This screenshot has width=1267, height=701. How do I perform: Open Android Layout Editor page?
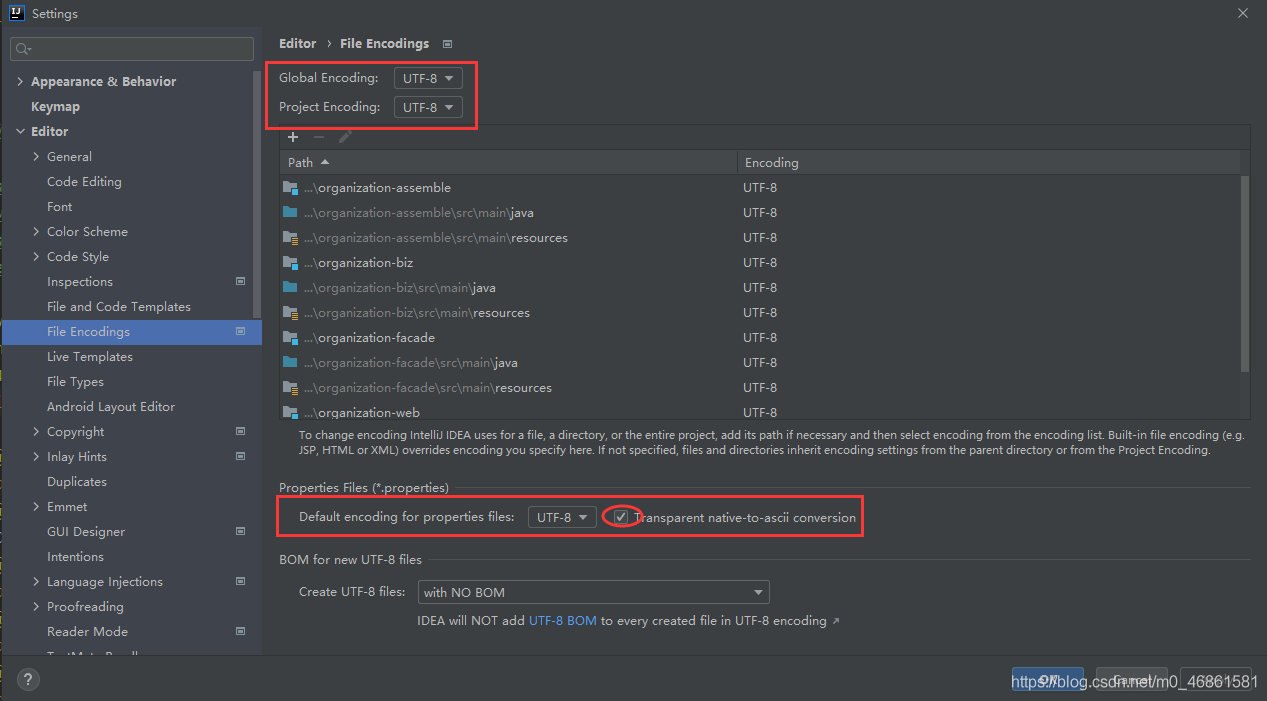point(111,407)
